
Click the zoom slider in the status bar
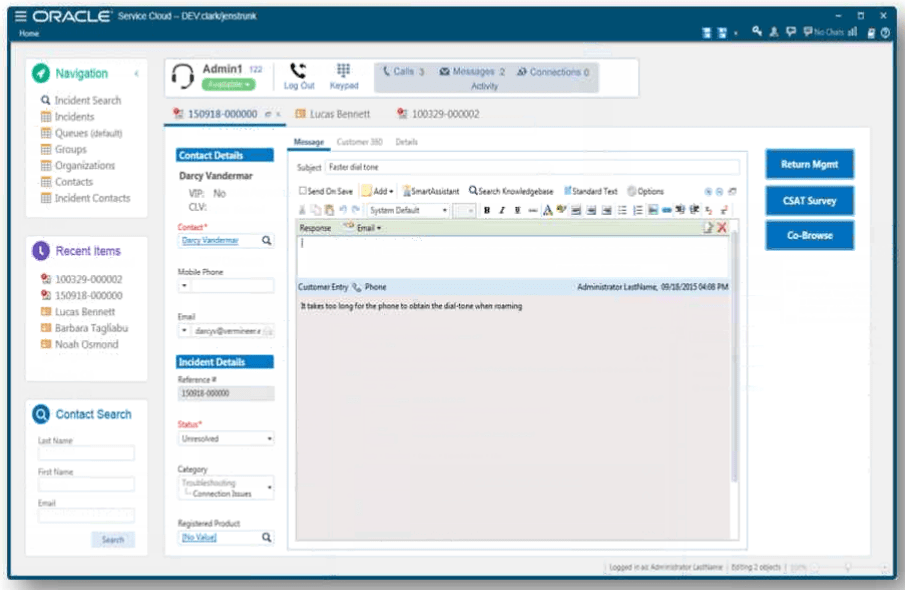(849, 568)
